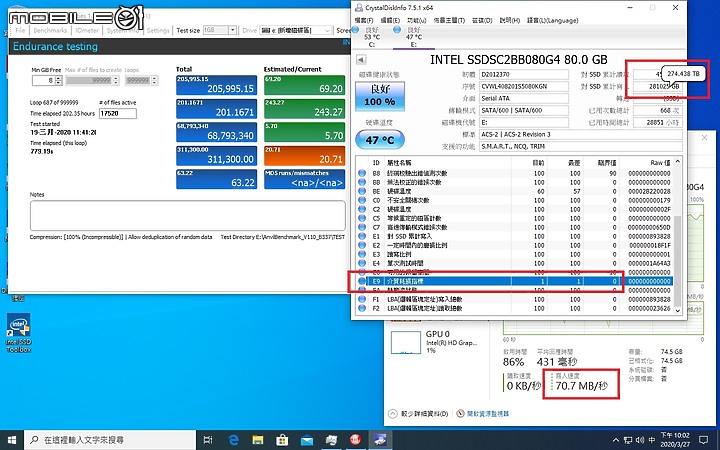The width and height of the screenshot is (720, 450).
Task: Open the File menu in Anvil's benchmark
Action: pos(20,30)
